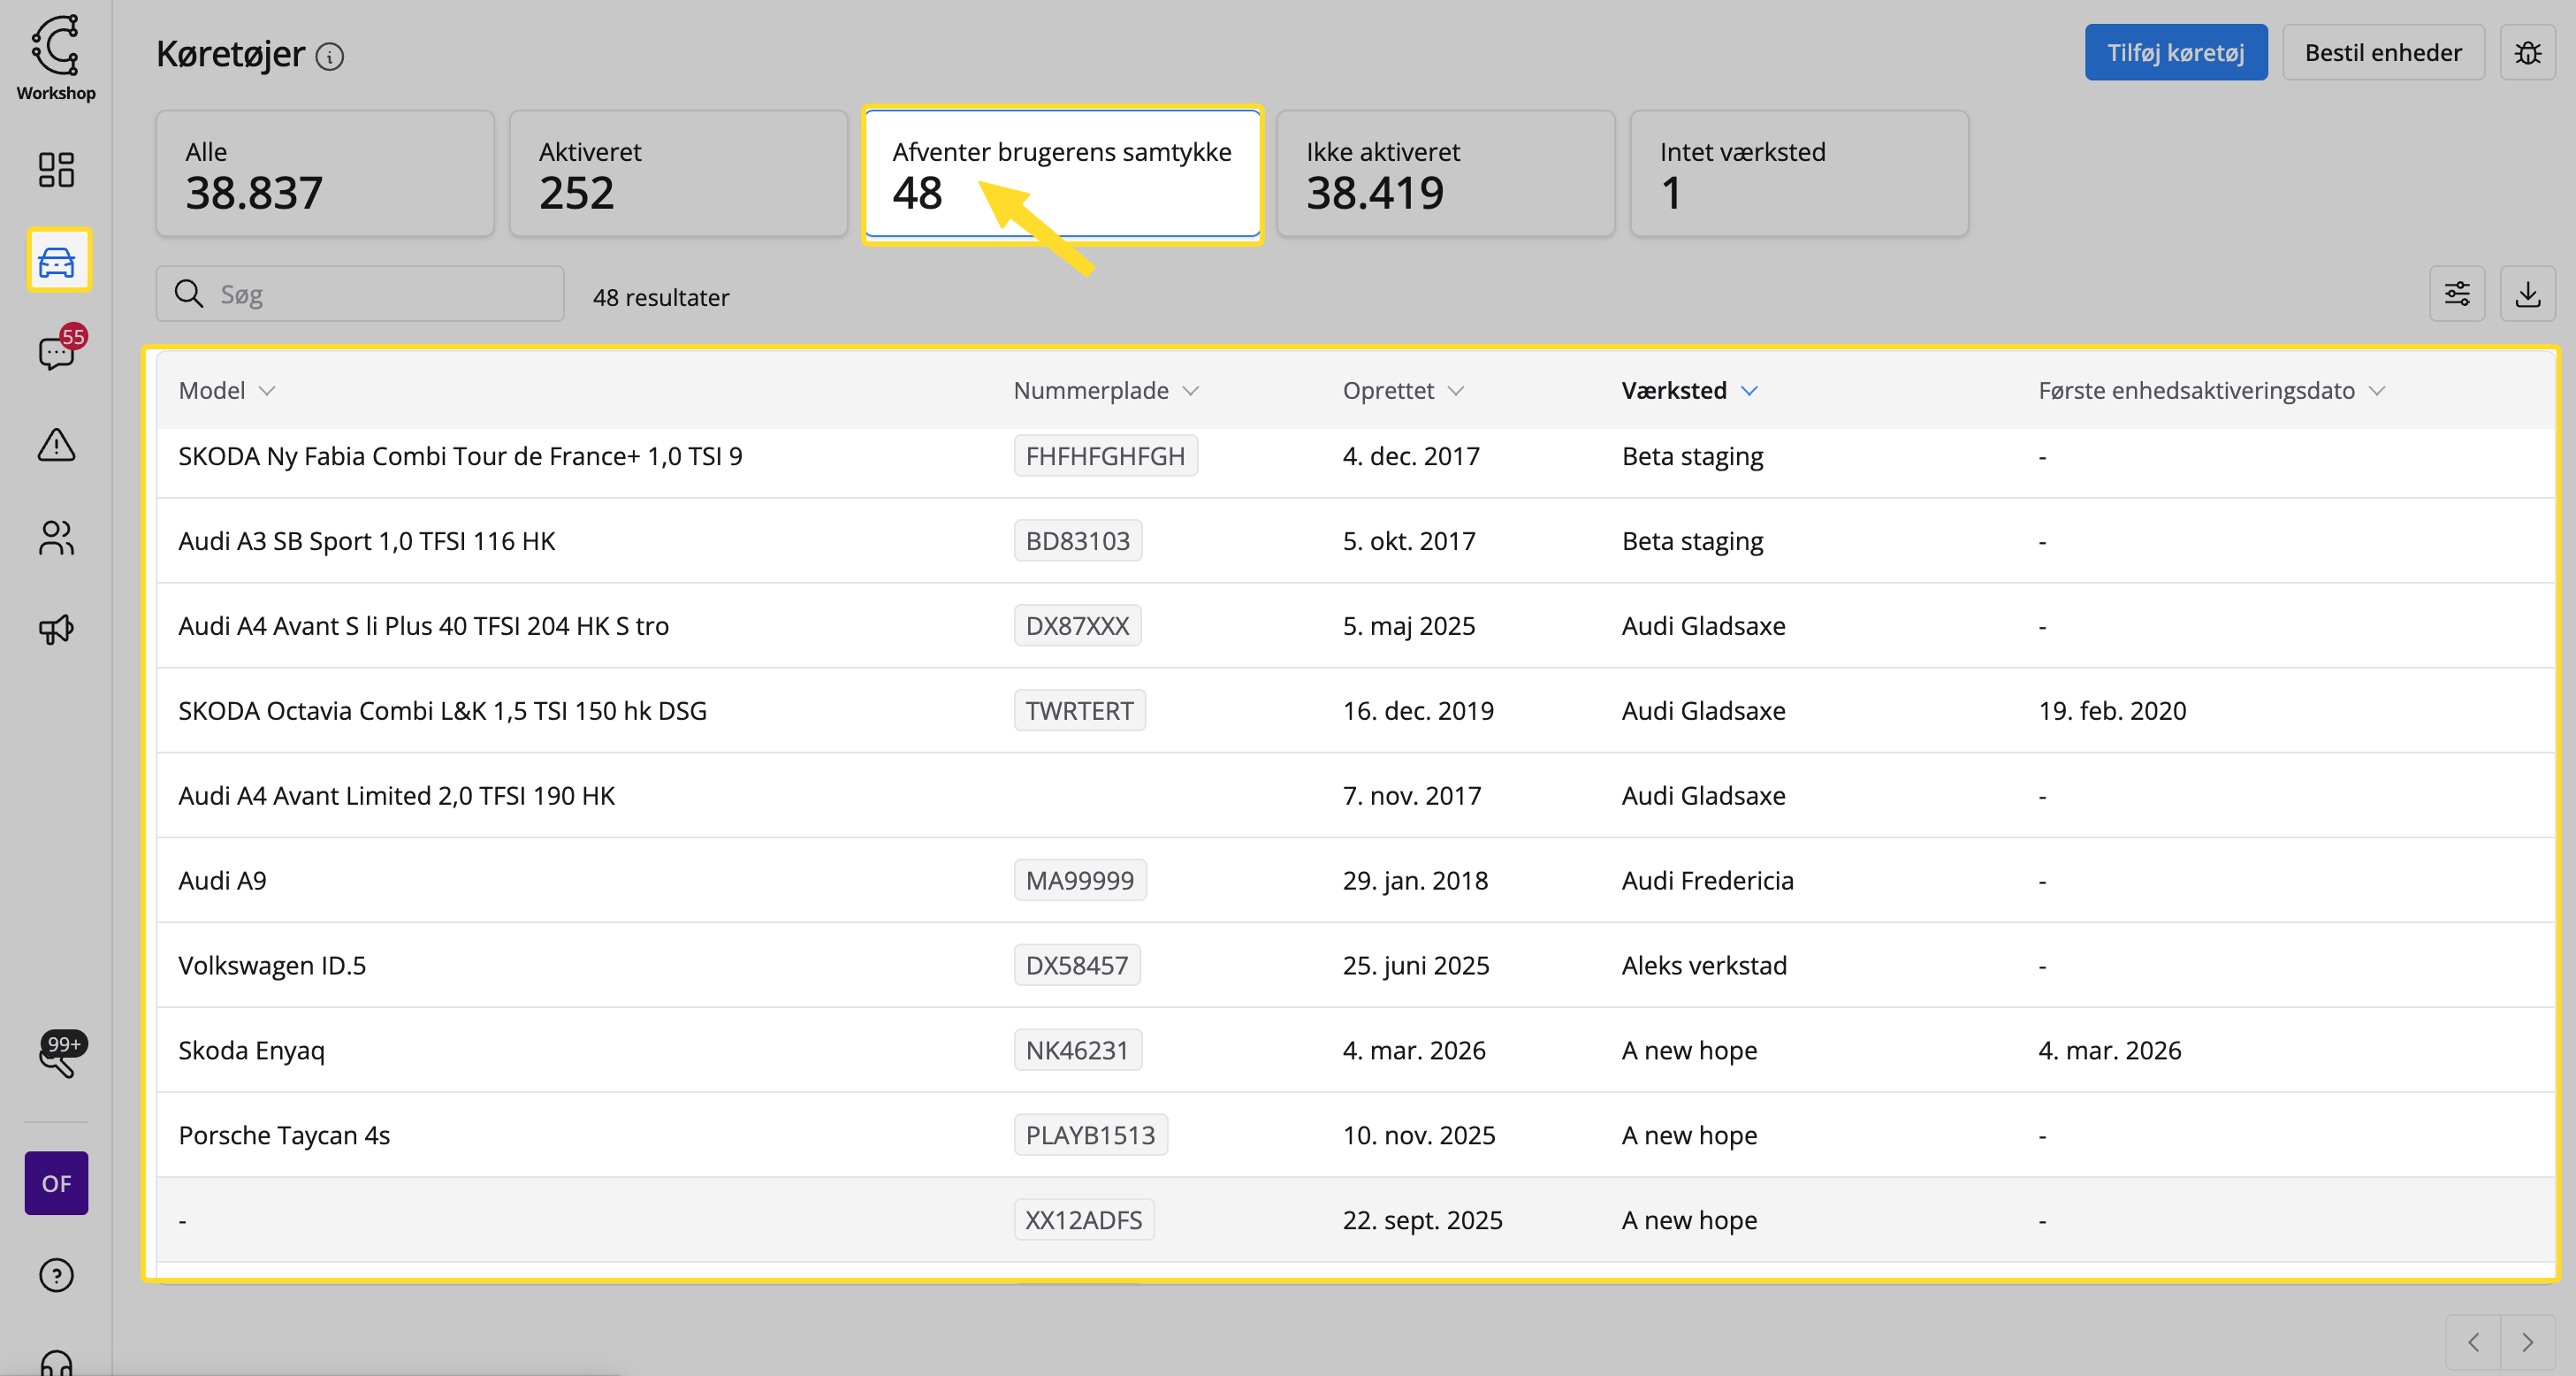Open the alerts warning triangle icon
Screen dimensions: 2576x1376
(x=56, y=445)
